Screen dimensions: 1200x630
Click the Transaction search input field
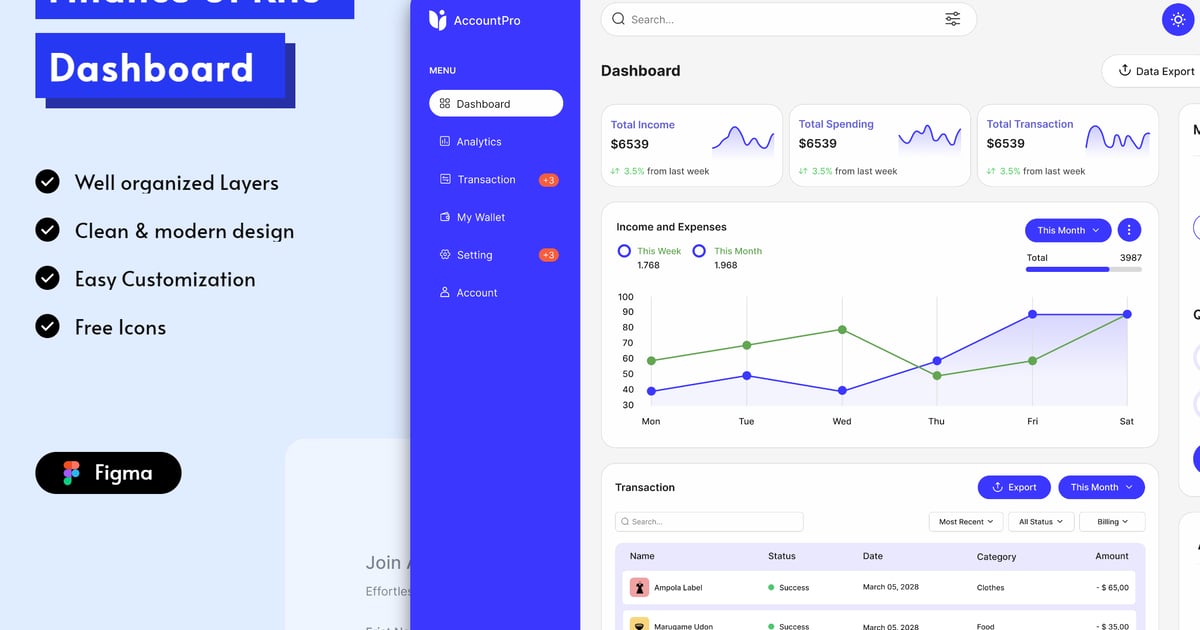tap(709, 522)
